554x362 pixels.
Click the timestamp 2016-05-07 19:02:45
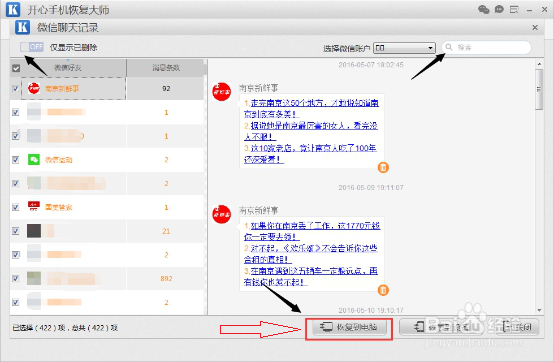371,65
